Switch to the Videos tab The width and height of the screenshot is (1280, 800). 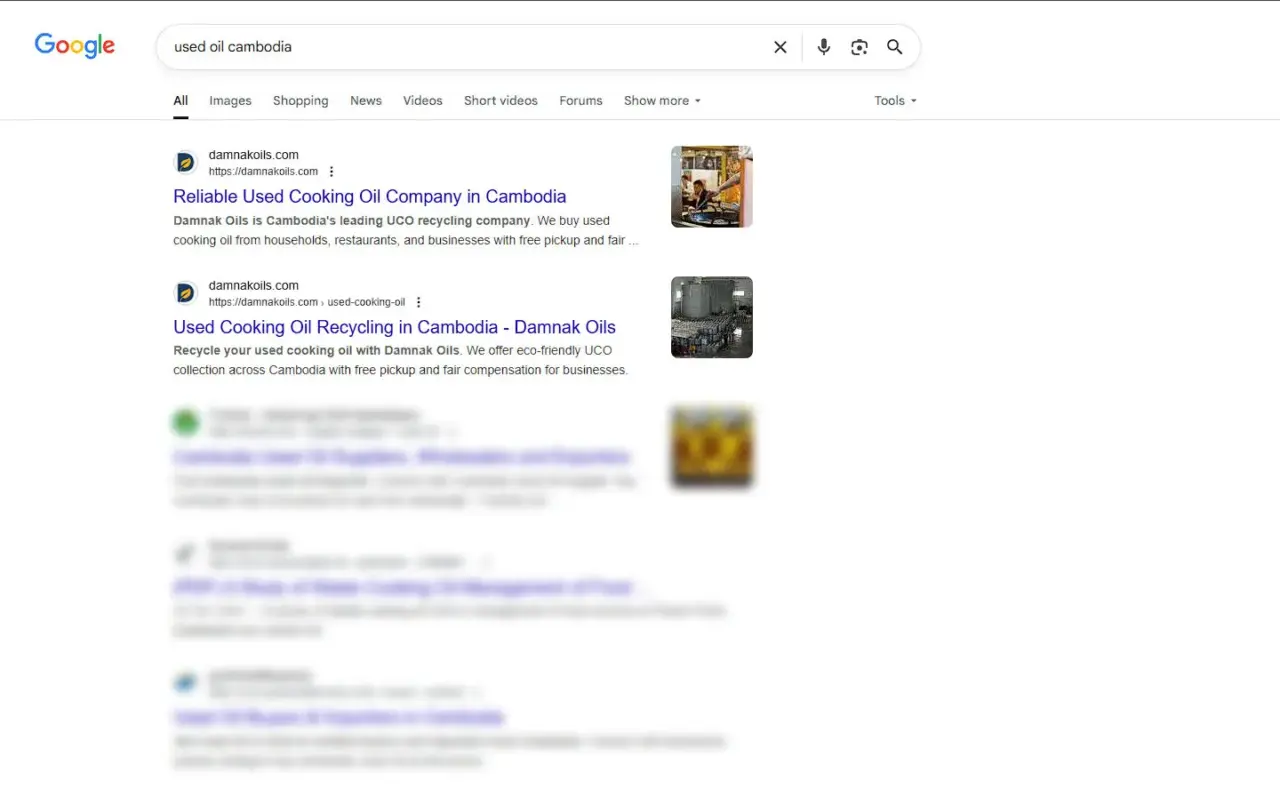point(422,100)
